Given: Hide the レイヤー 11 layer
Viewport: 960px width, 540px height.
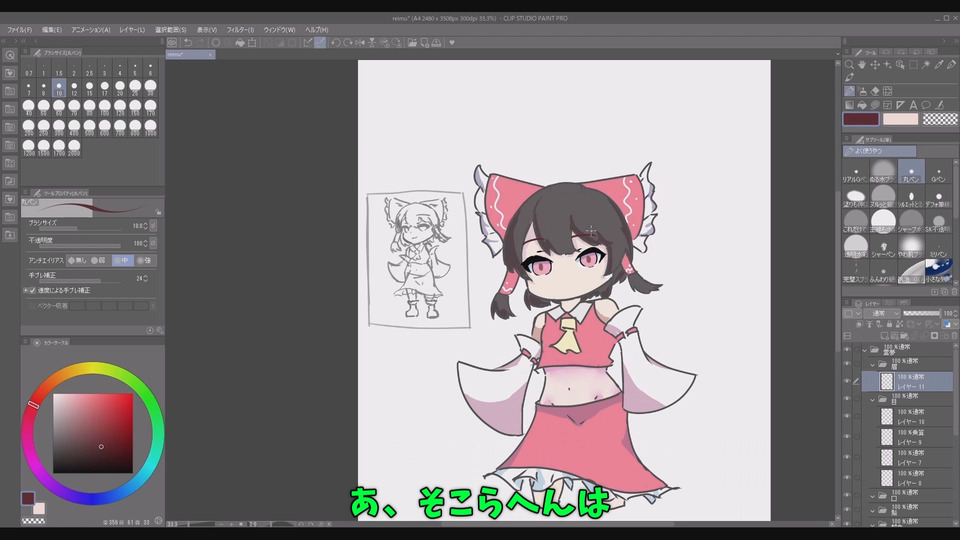Looking at the screenshot, I should click(847, 381).
